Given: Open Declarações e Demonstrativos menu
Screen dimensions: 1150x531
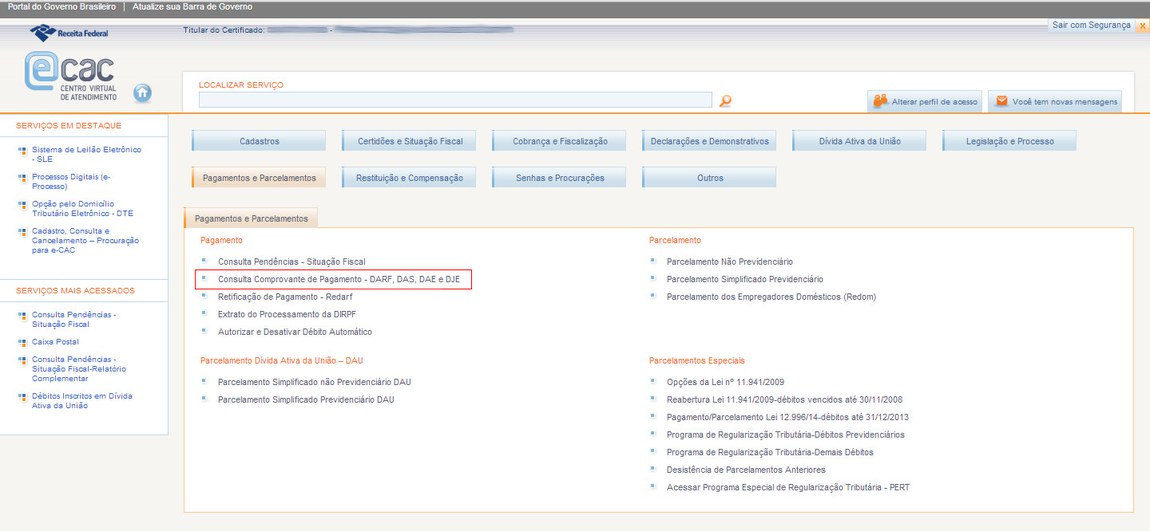Looking at the screenshot, I should tap(709, 141).
